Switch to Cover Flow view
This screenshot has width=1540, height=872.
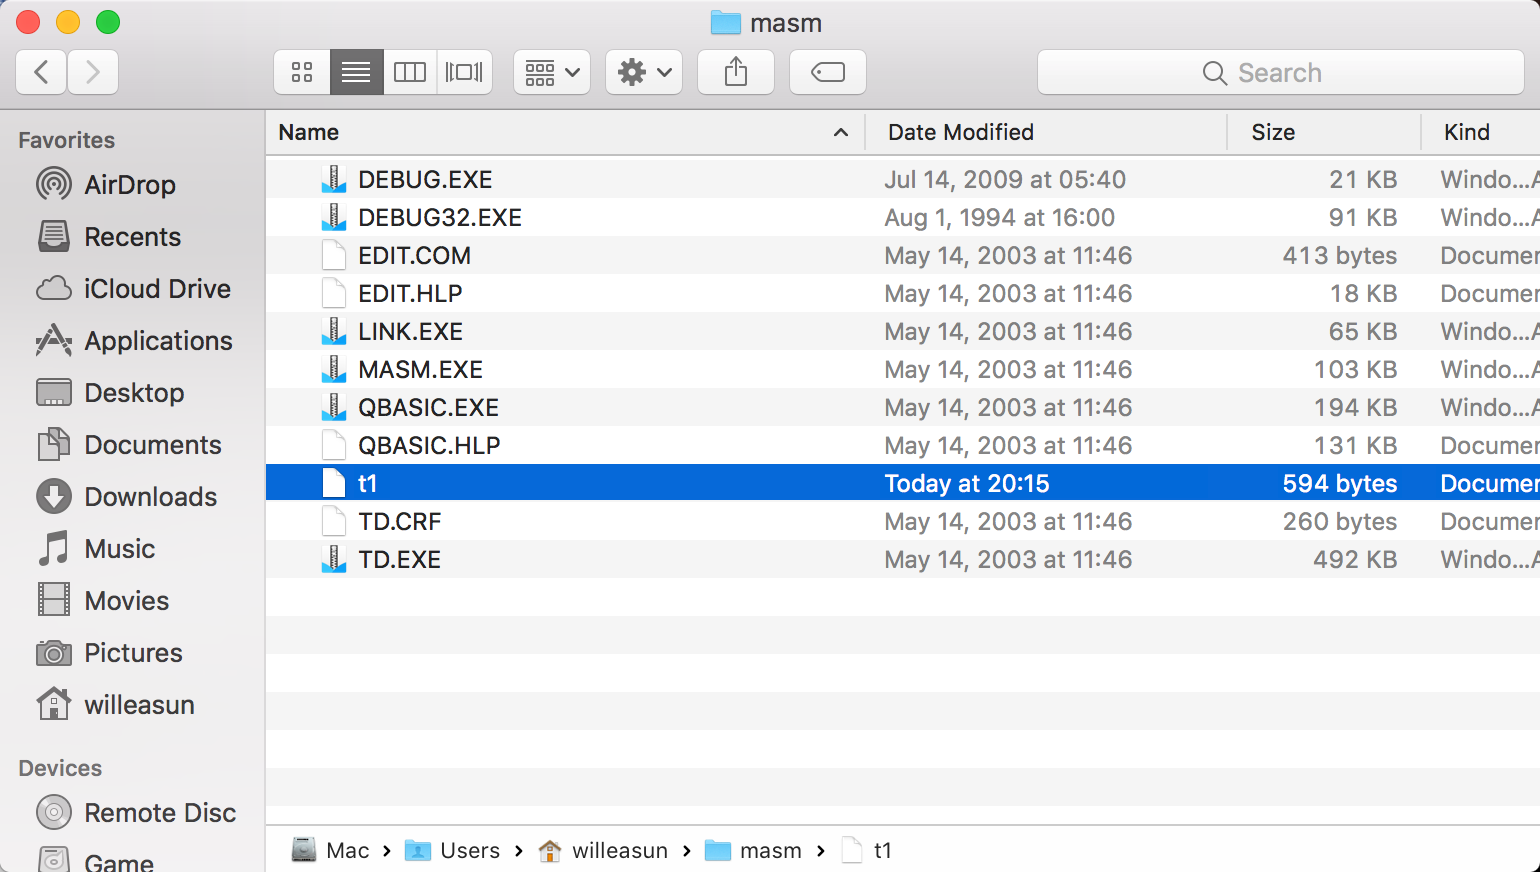[x=464, y=72]
